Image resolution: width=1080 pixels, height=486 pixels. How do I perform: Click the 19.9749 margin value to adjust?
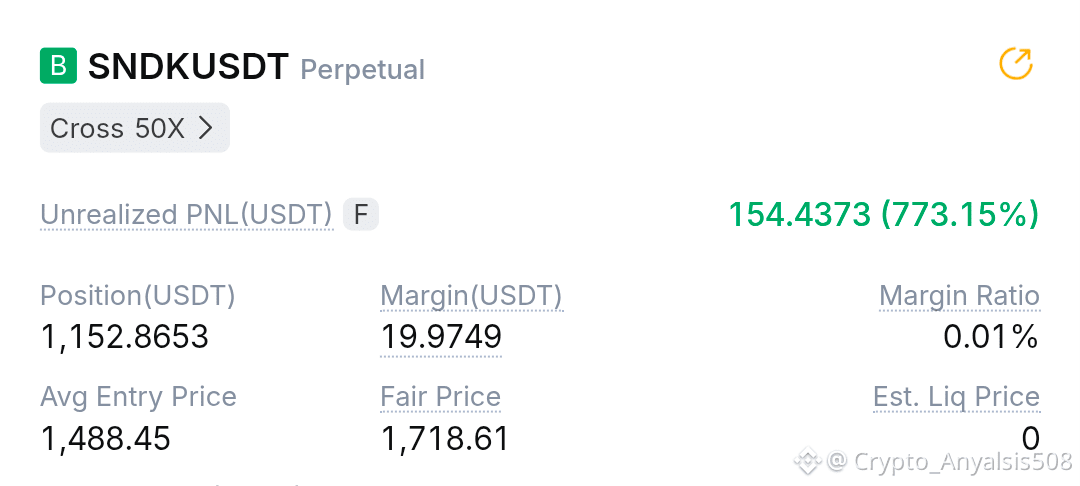point(441,337)
